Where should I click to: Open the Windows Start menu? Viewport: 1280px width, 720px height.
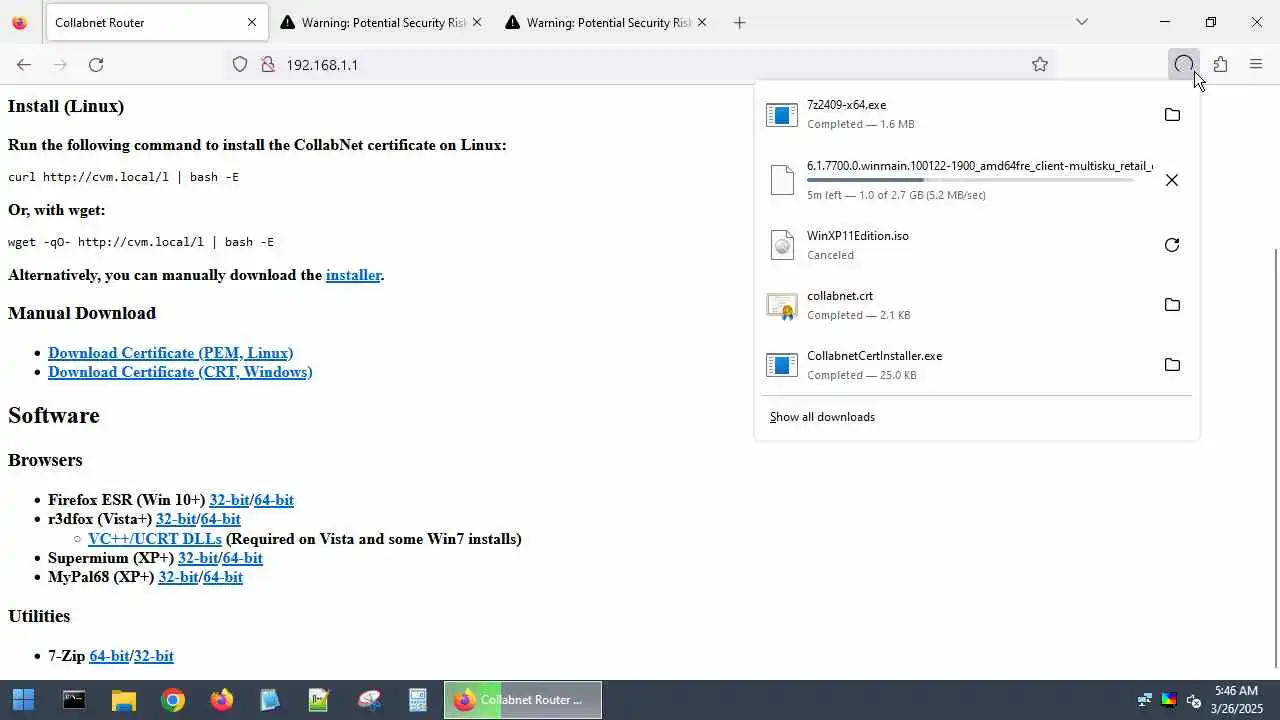tap(24, 700)
